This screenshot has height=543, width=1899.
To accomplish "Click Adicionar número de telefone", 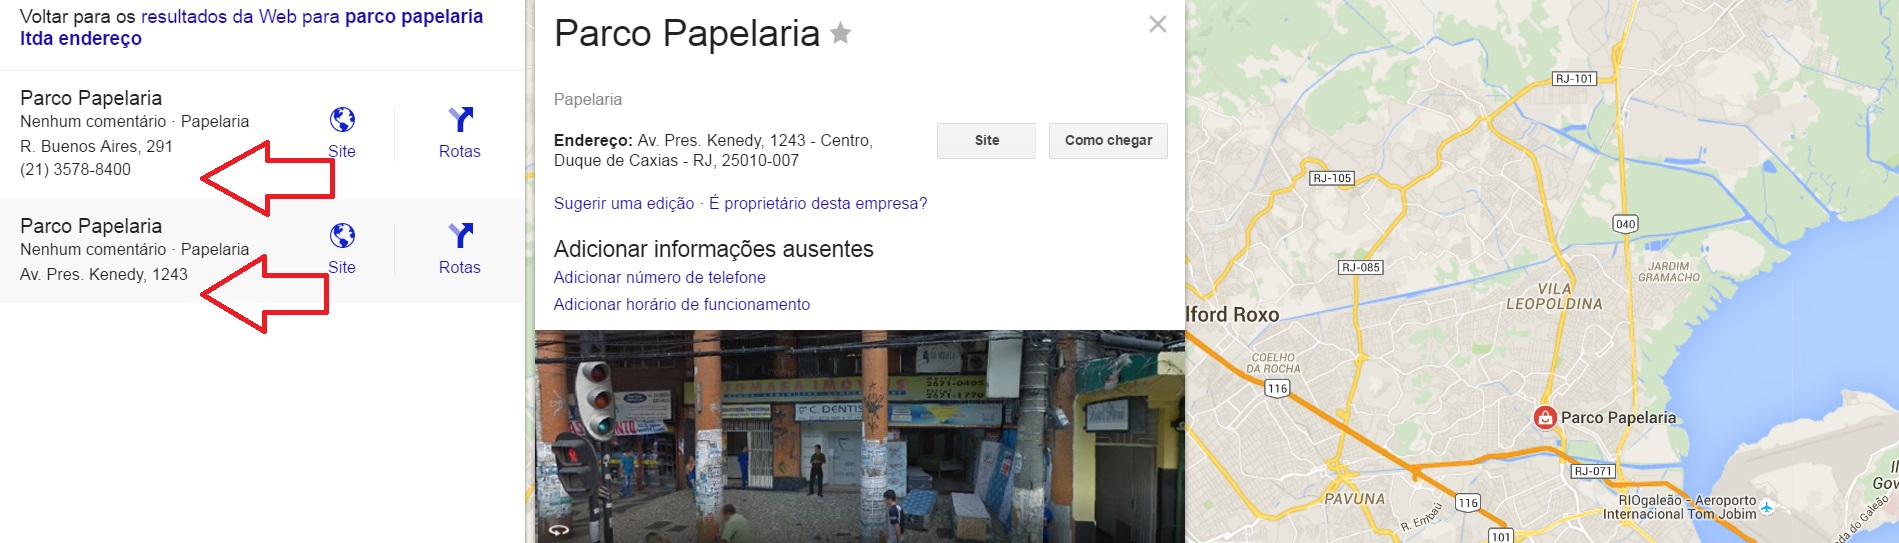I will pyautogui.click(x=660, y=277).
